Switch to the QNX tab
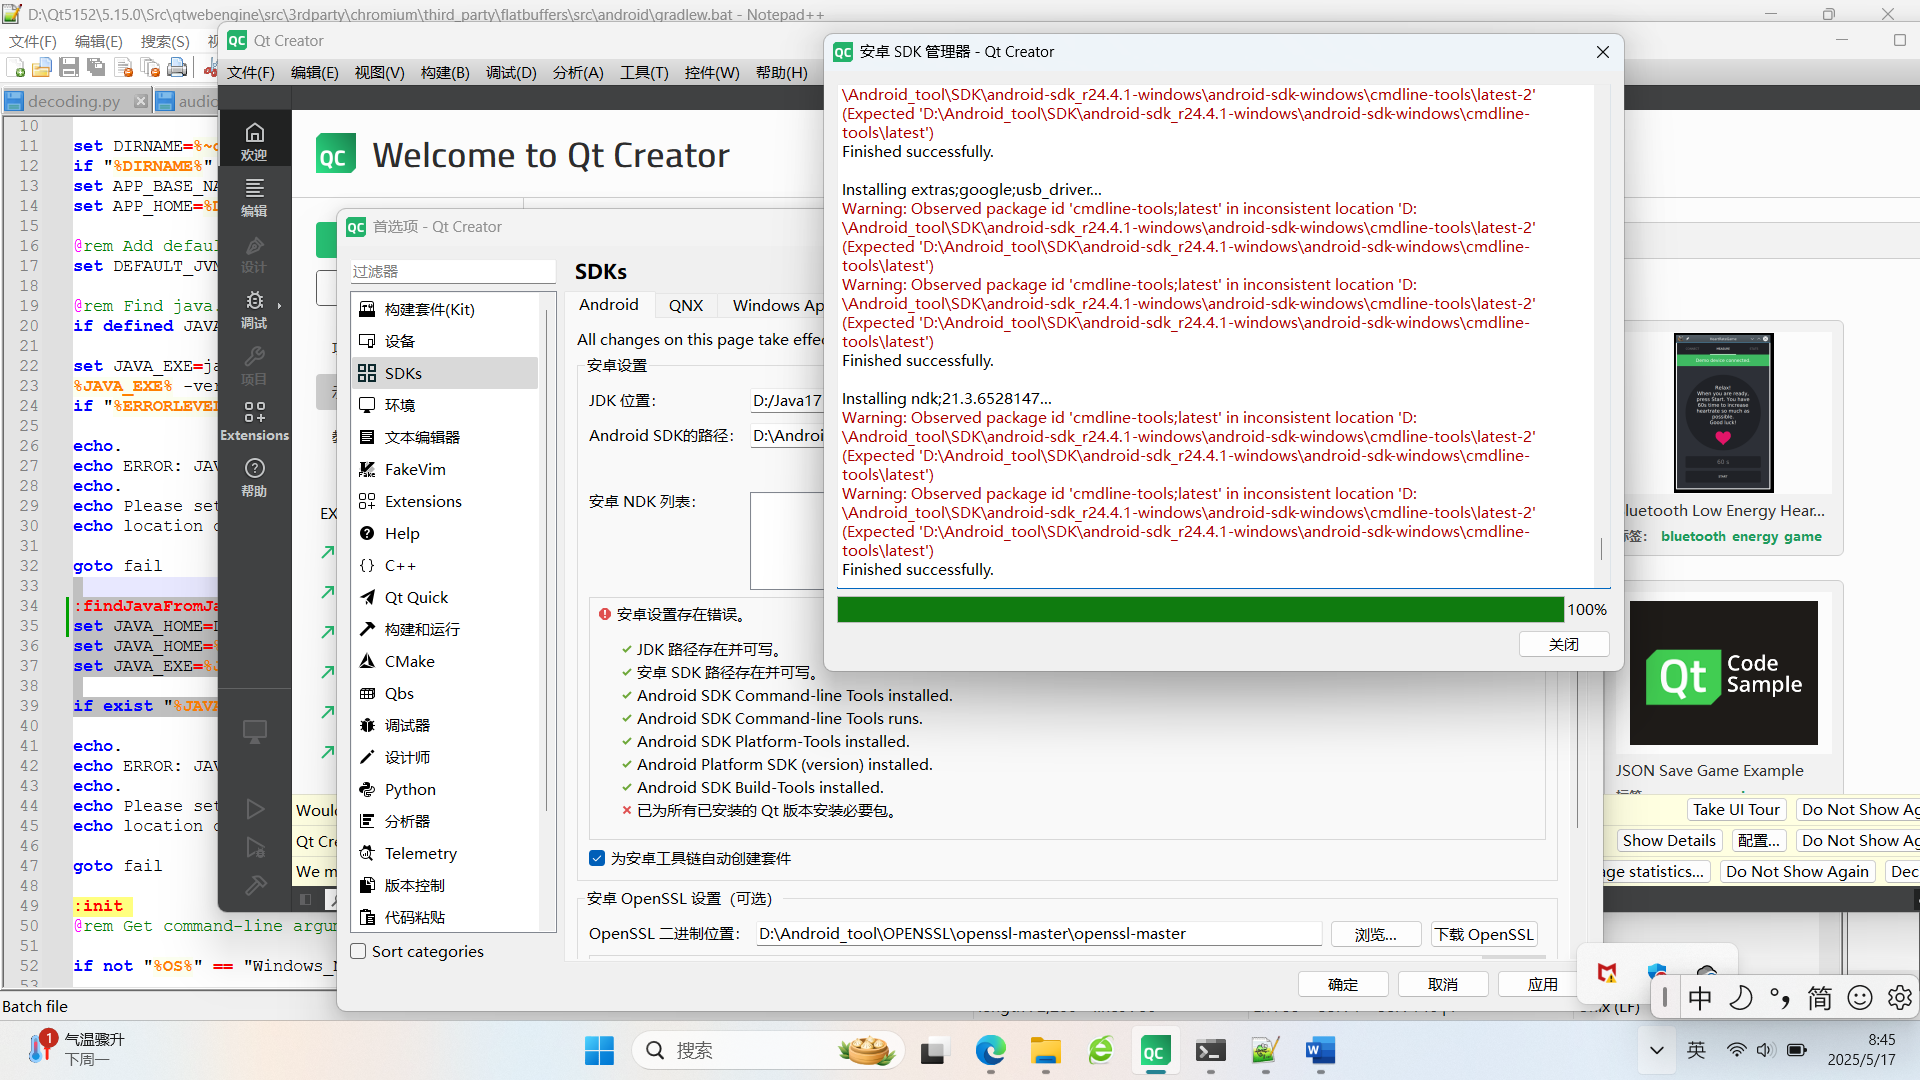 point(686,305)
